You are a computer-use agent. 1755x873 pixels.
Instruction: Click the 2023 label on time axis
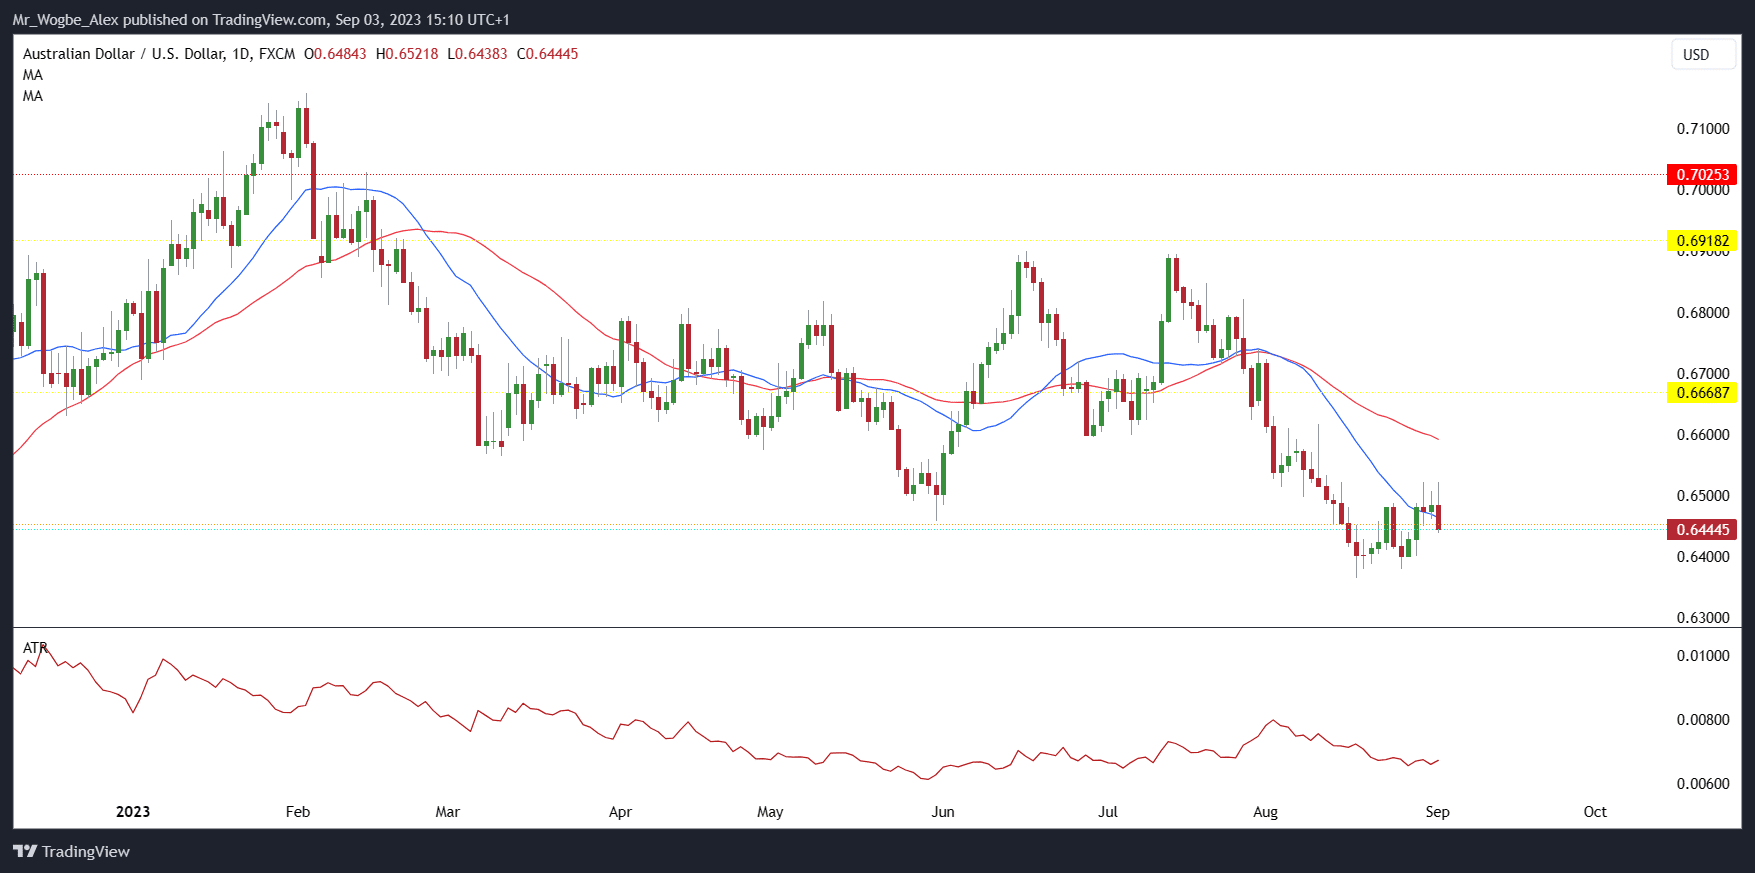pos(133,812)
